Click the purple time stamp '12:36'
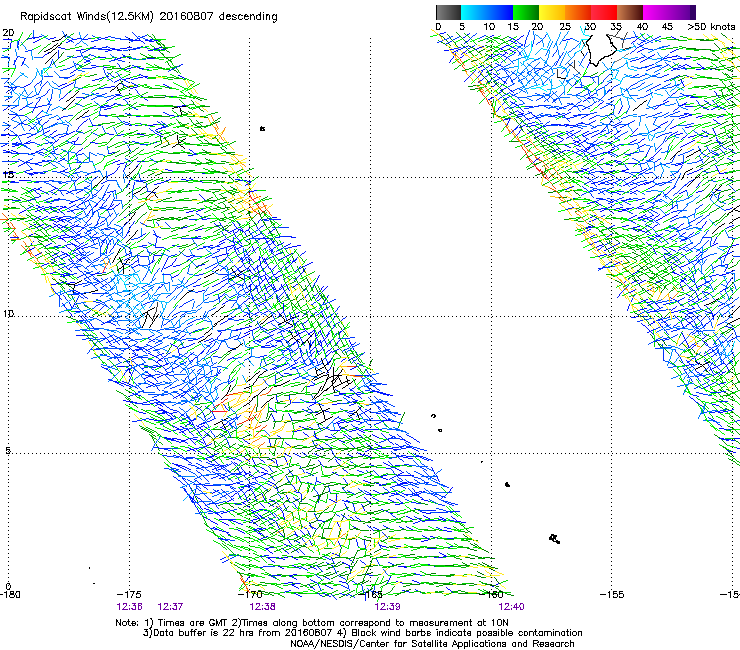740x650 pixels. (x=129, y=607)
